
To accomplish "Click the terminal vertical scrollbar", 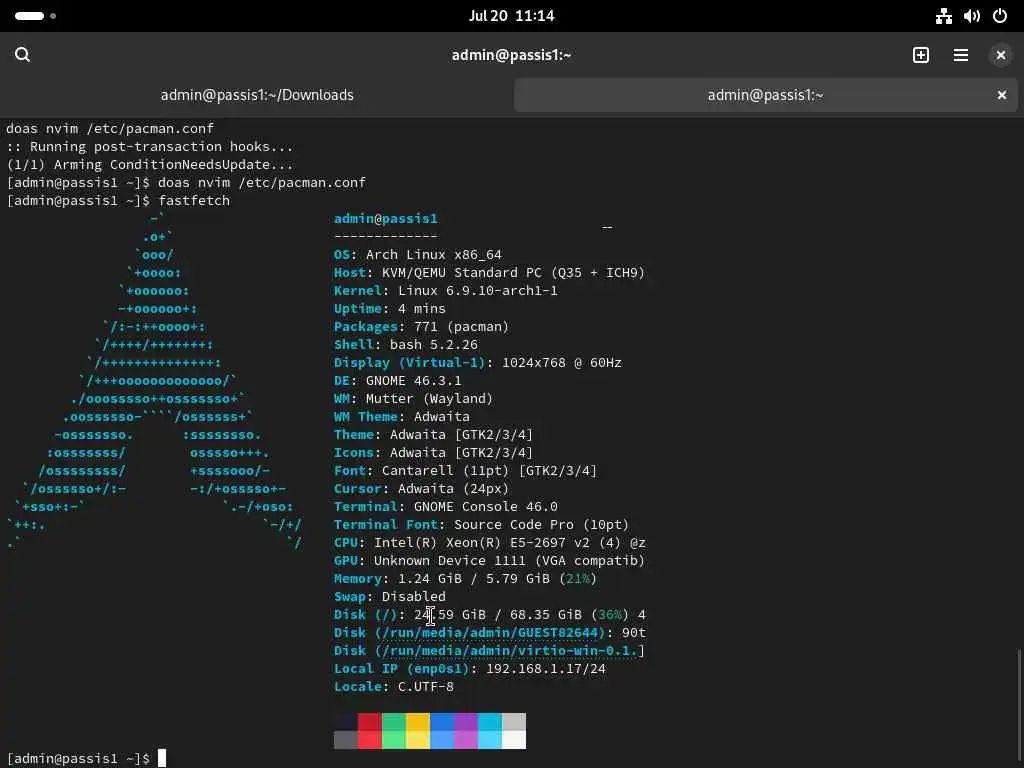I will click(1018, 705).
